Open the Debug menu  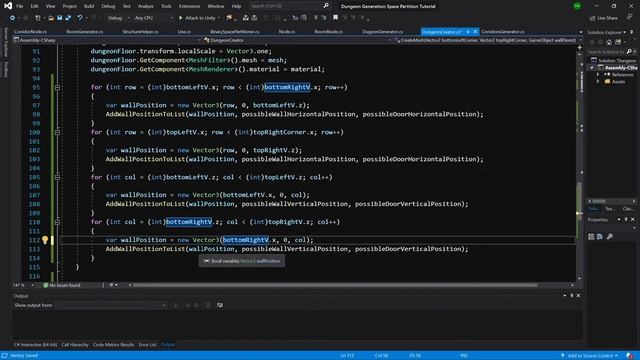(x=108, y=6)
